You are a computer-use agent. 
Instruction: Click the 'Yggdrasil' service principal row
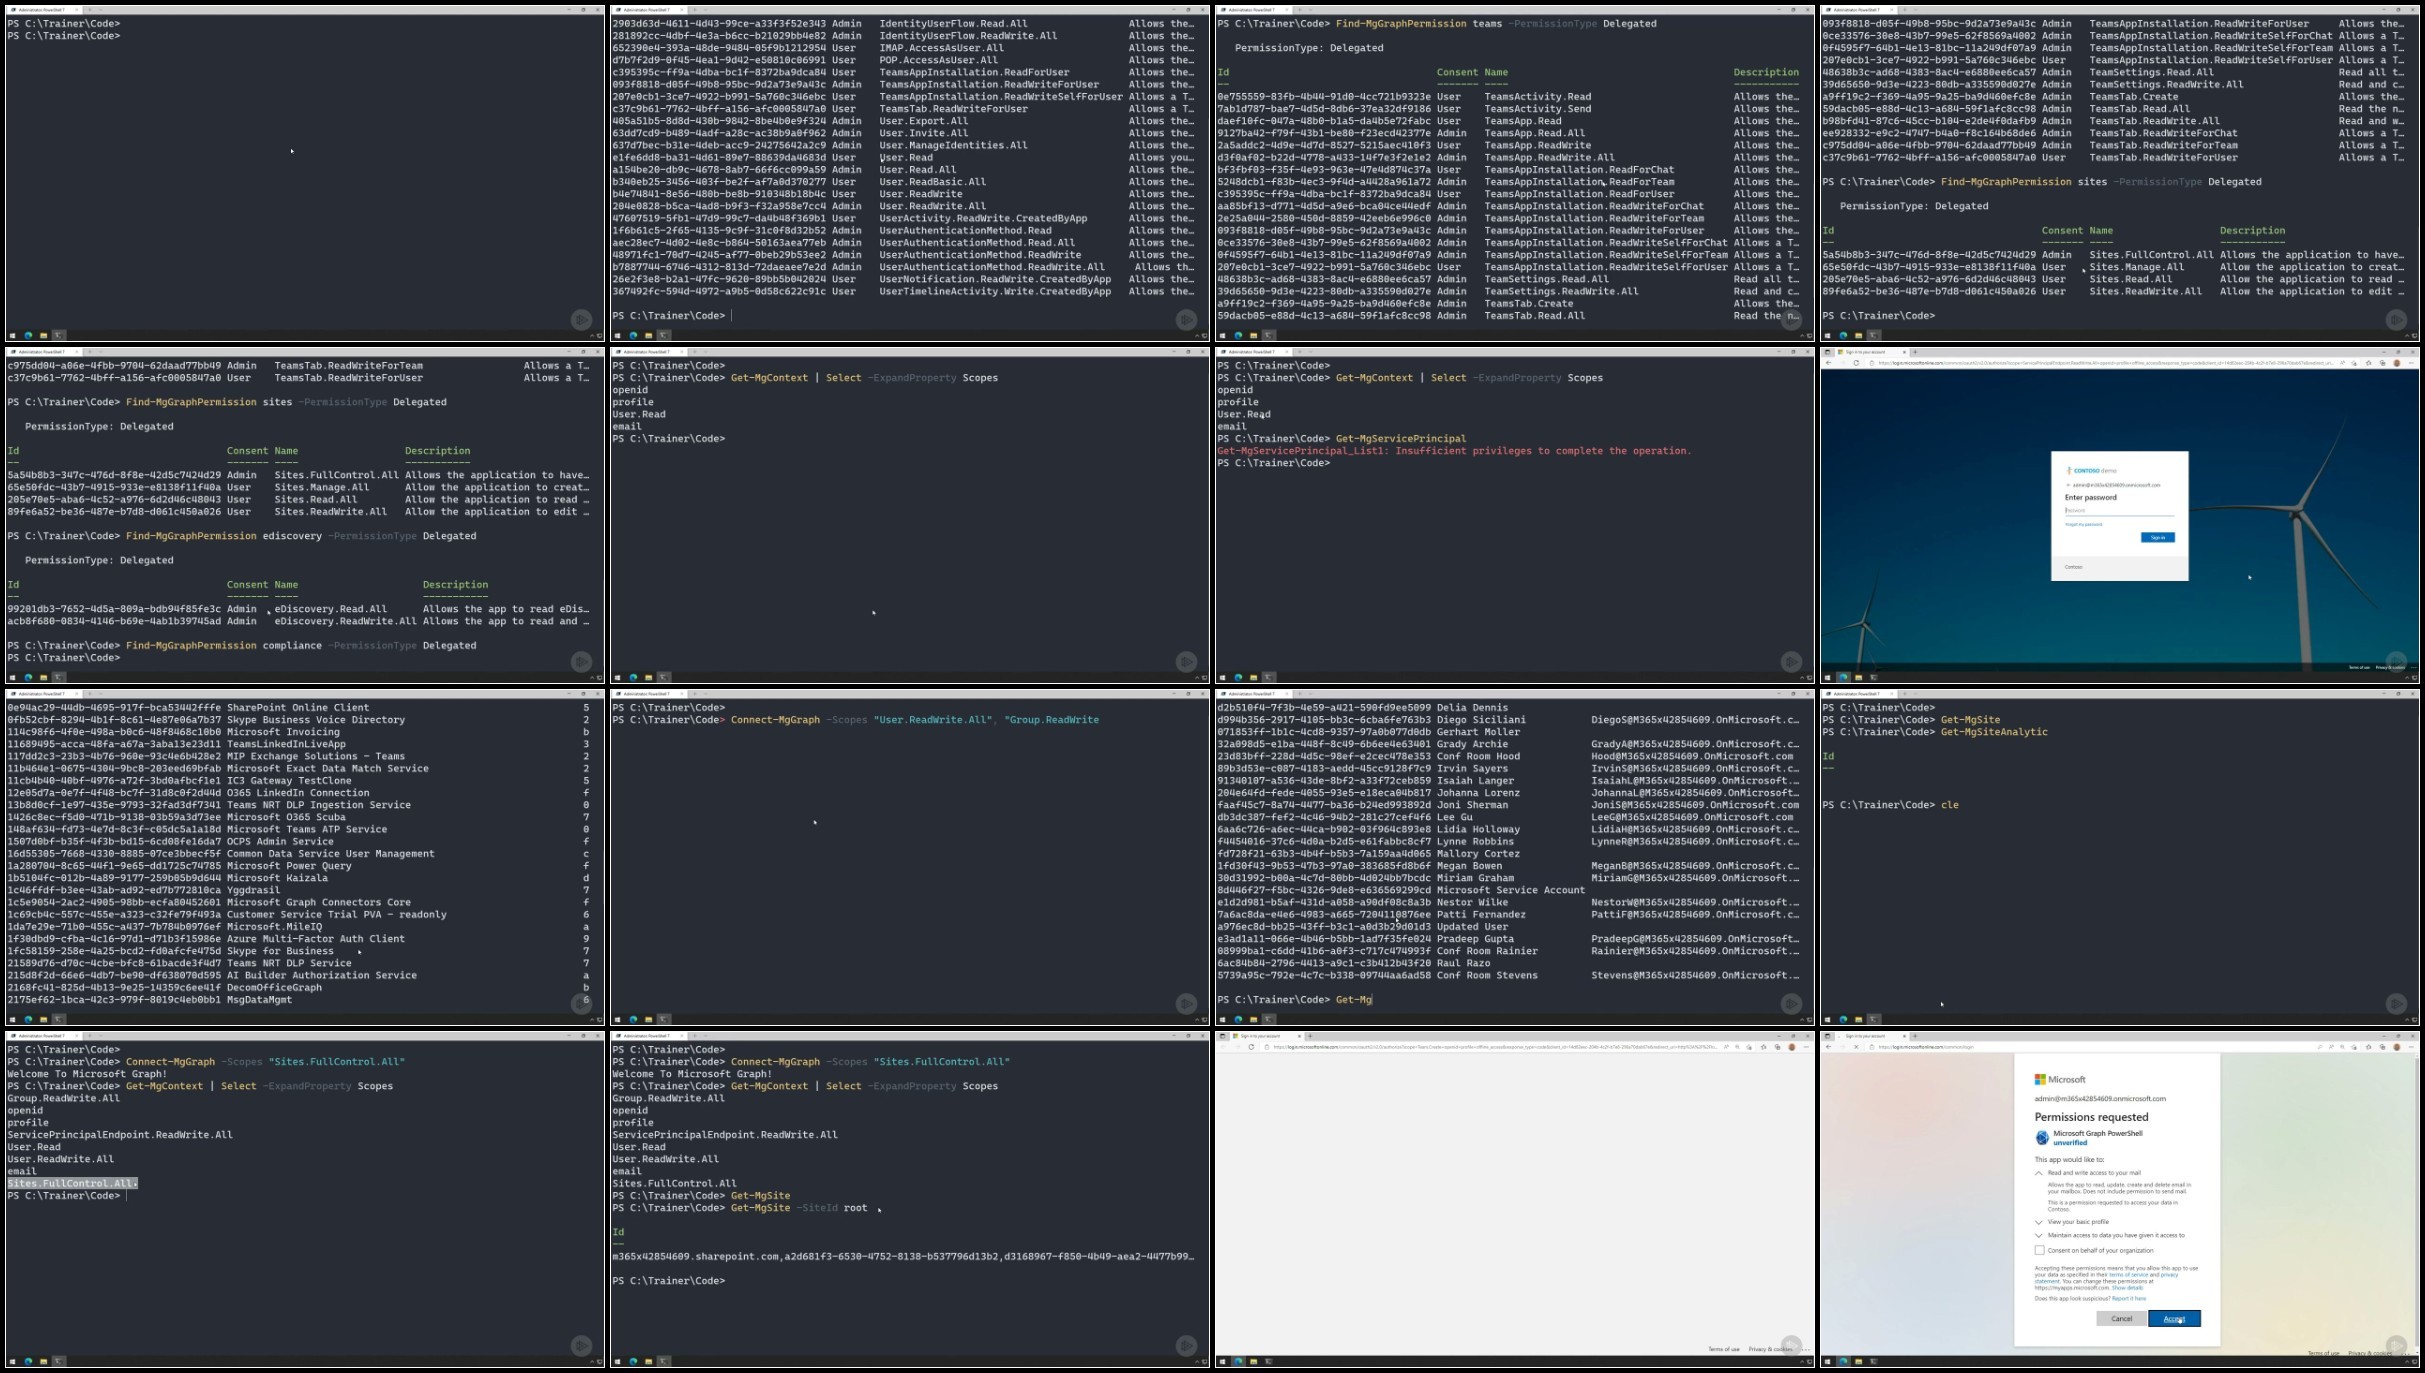[298, 890]
